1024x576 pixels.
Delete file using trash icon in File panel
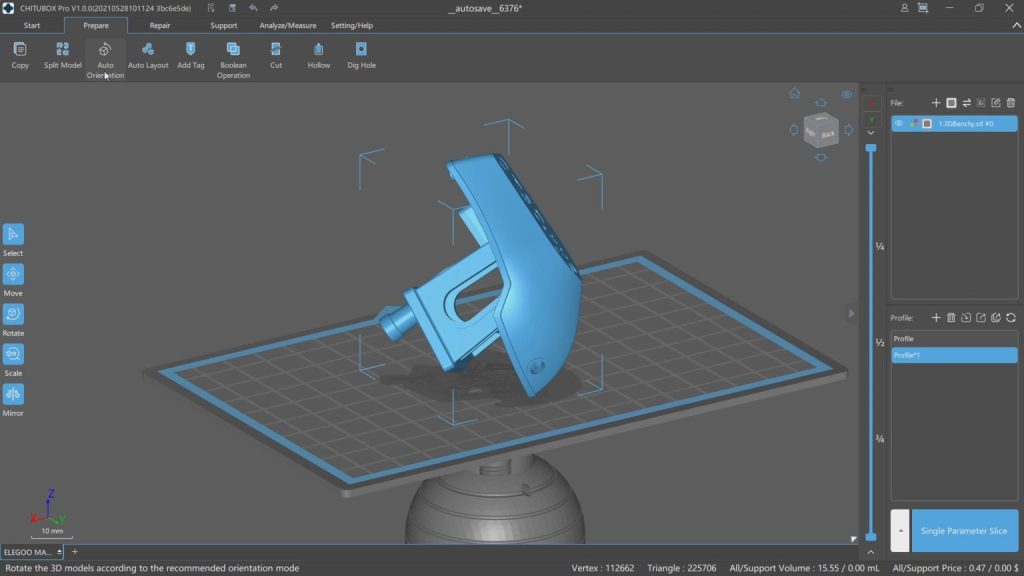(1011, 103)
